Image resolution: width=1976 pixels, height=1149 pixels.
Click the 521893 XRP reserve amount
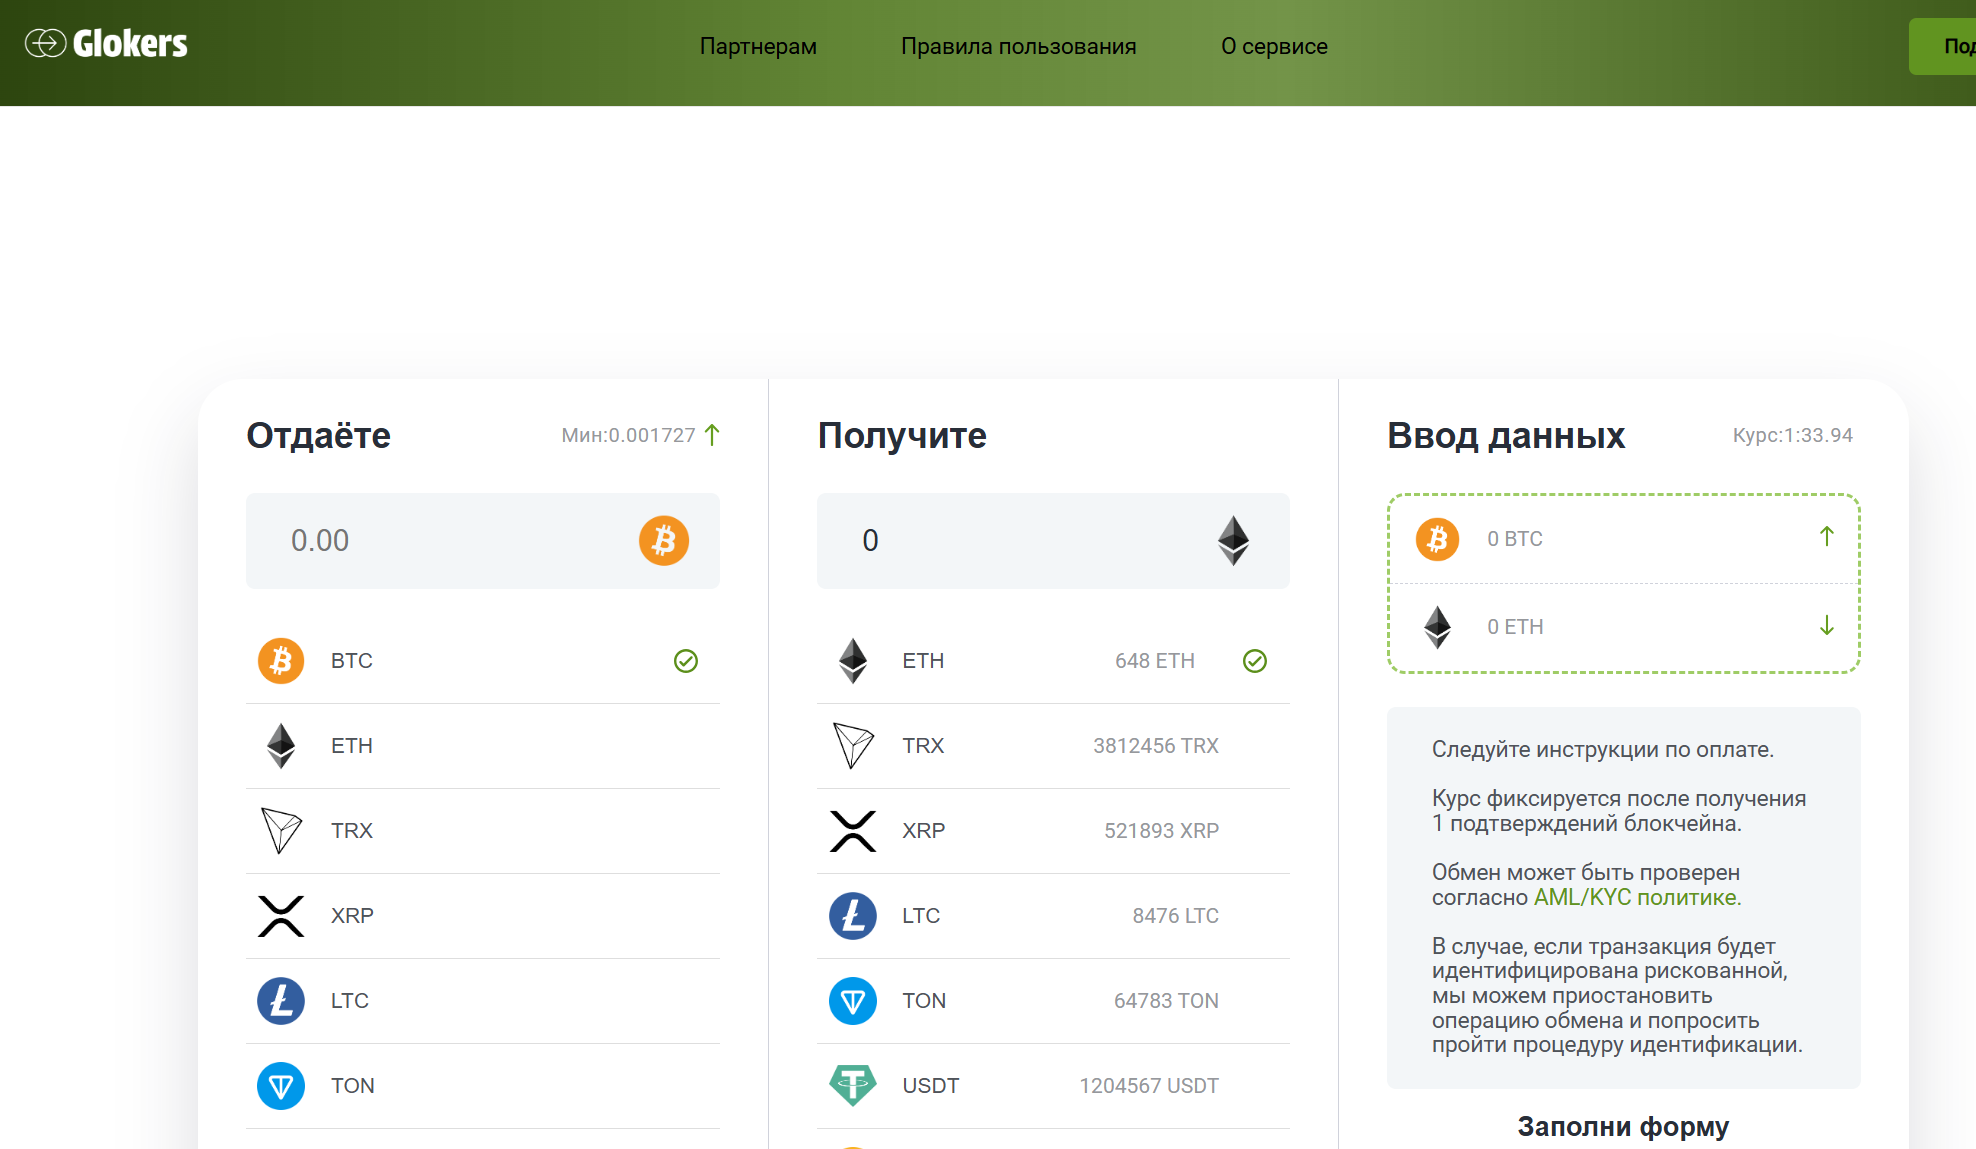(1162, 831)
